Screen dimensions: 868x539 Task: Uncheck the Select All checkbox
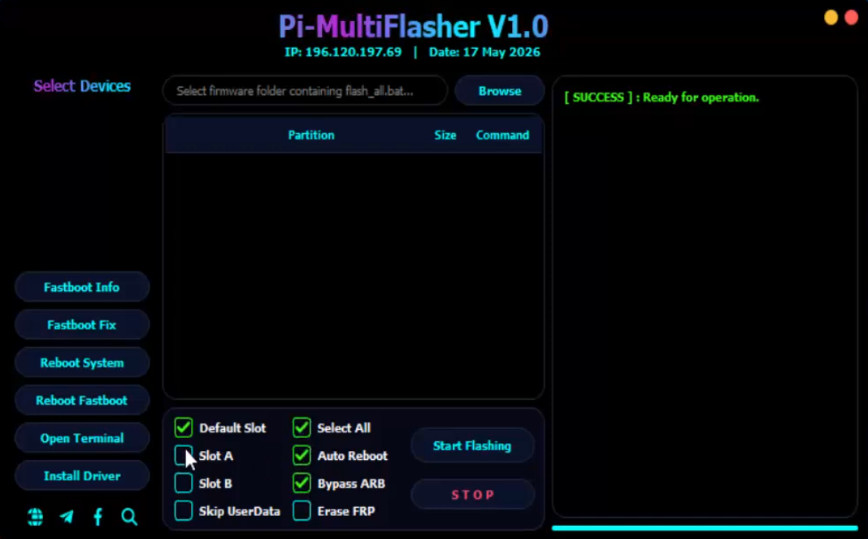(x=302, y=428)
